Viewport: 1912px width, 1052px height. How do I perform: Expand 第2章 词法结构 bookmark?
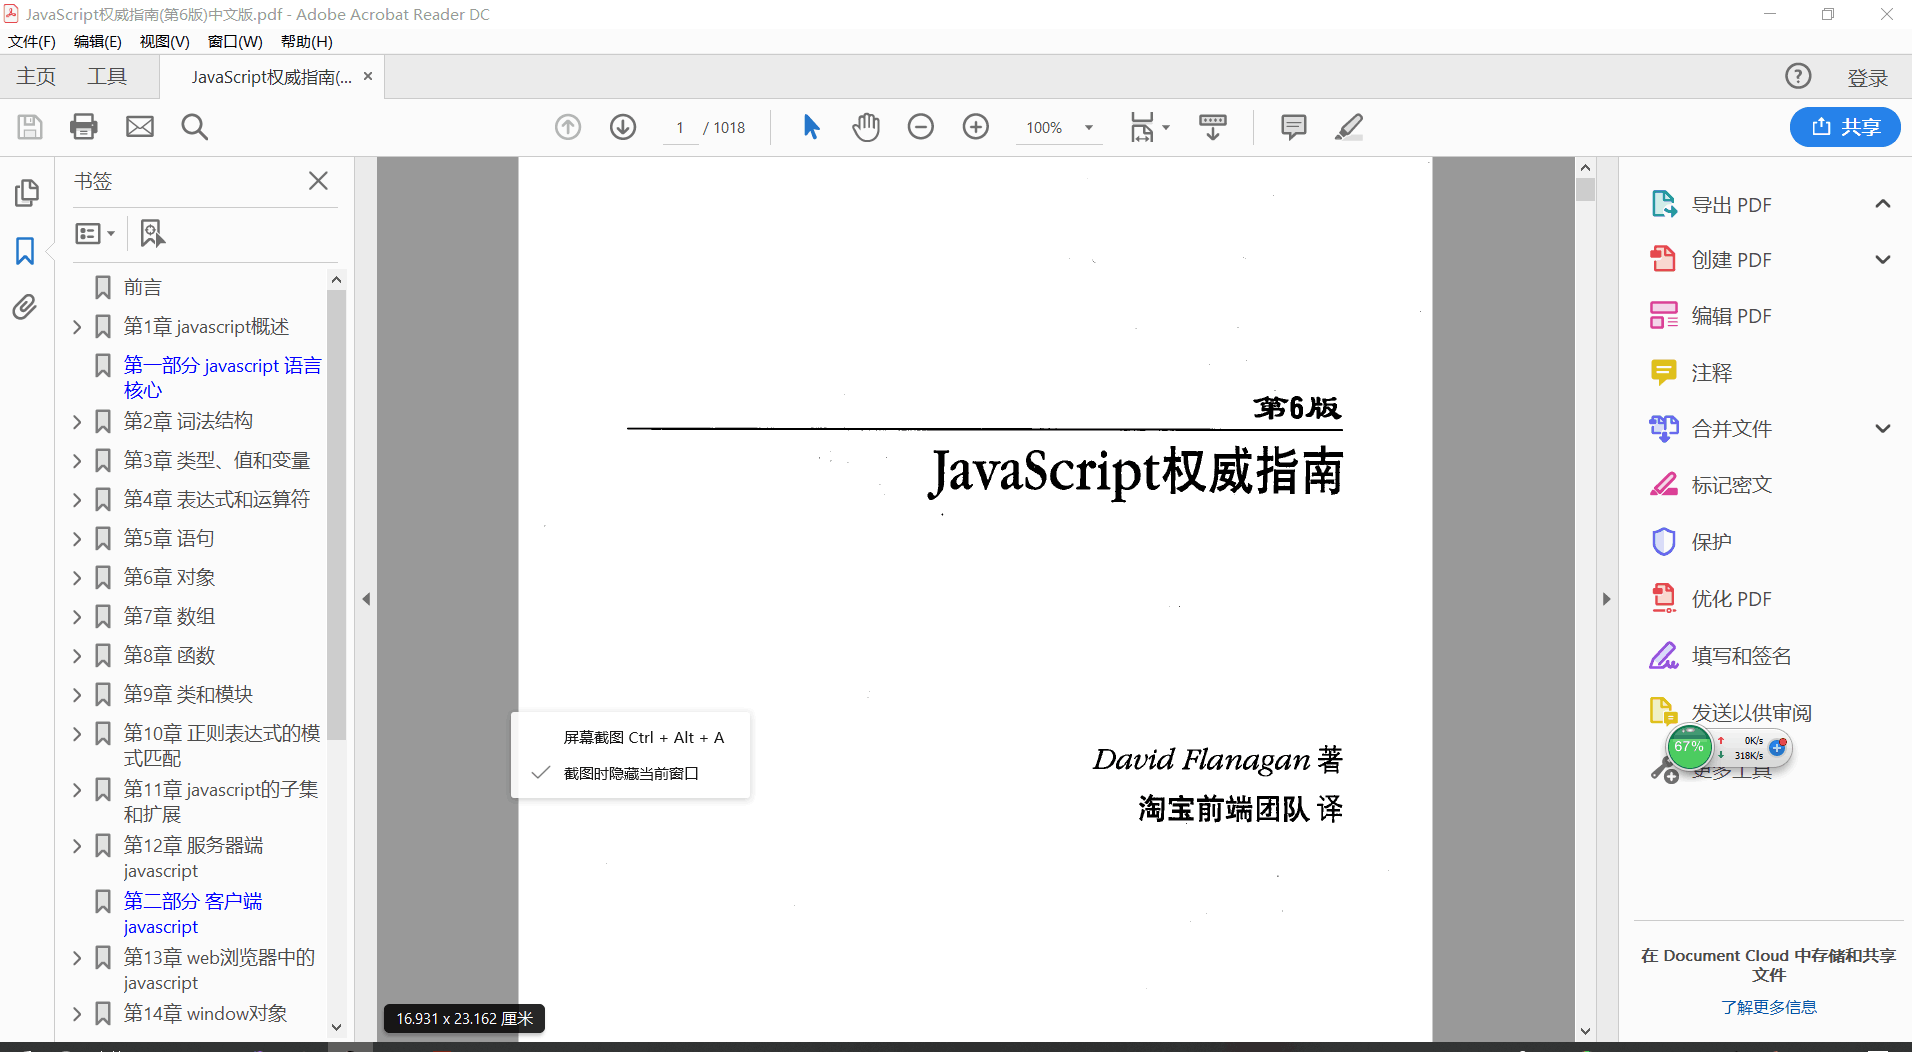coord(77,422)
